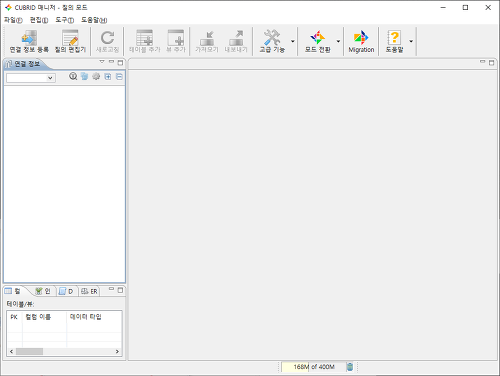Run garbage collector trash icon in status bar
The height and width of the screenshot is (376, 500).
(350, 367)
